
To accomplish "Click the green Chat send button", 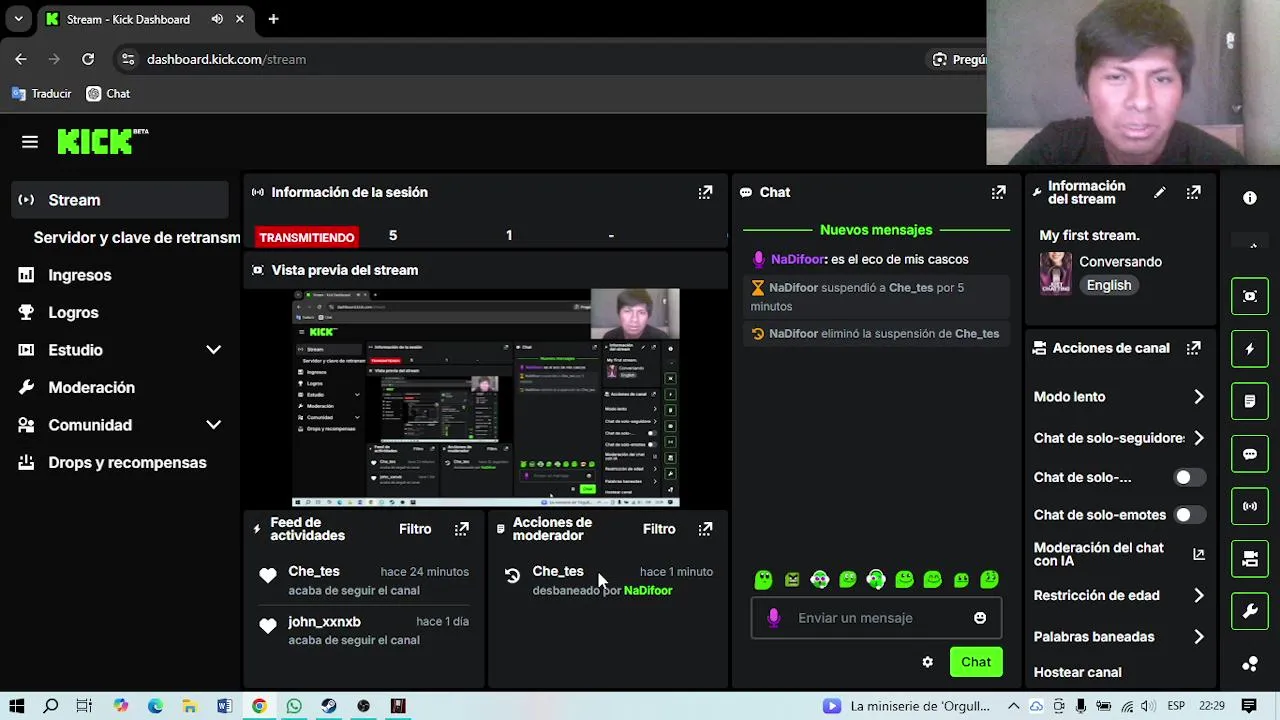I will 976,662.
